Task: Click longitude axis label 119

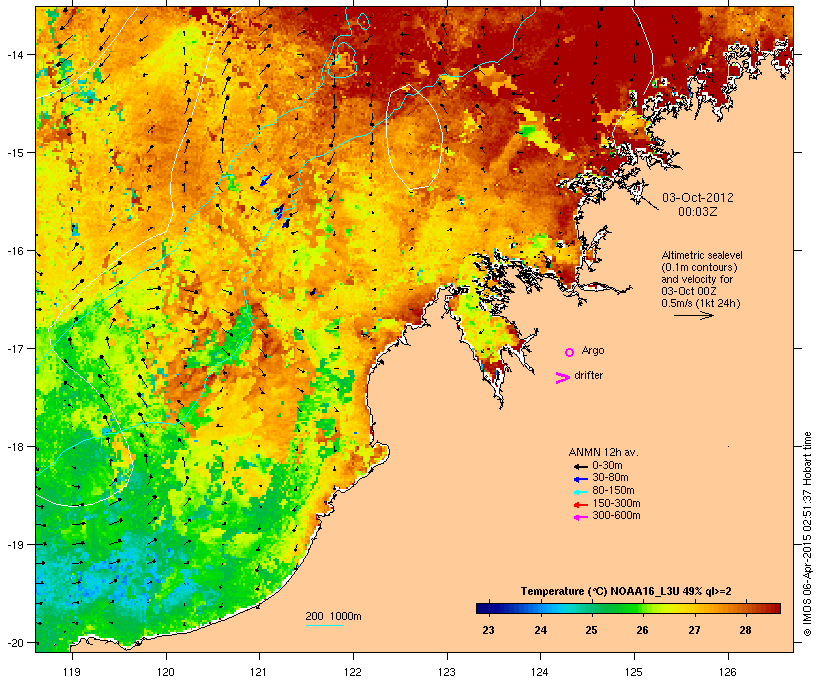Action: click(72, 672)
